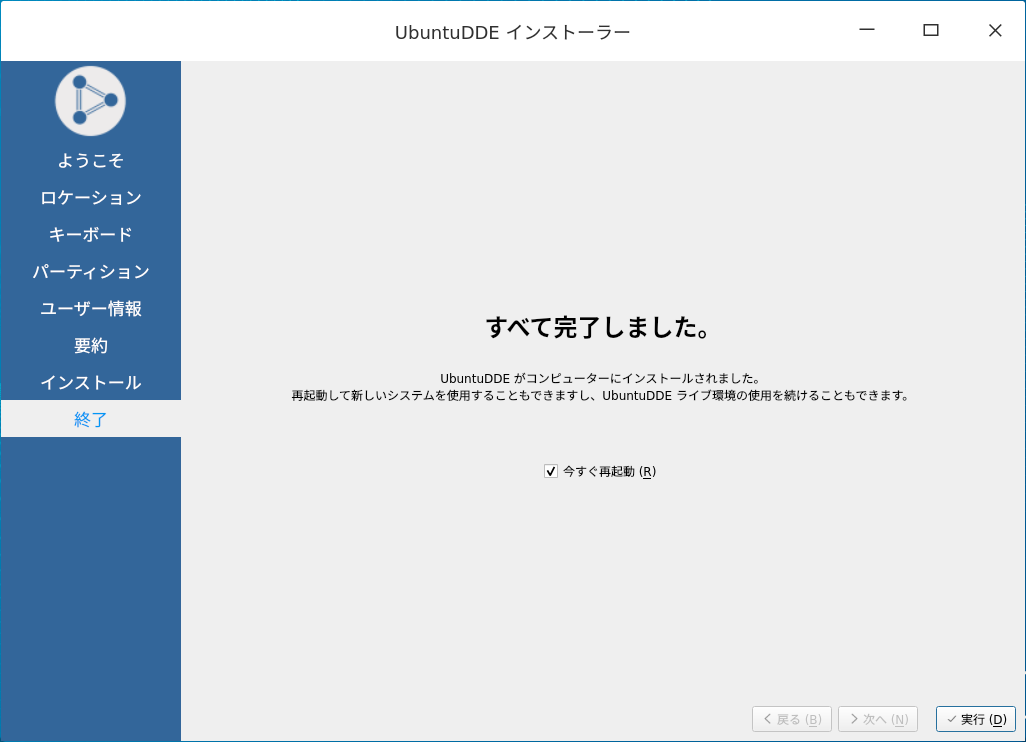Click the 次へ (N) next button
This screenshot has height=742, width=1026.
pos(878,719)
